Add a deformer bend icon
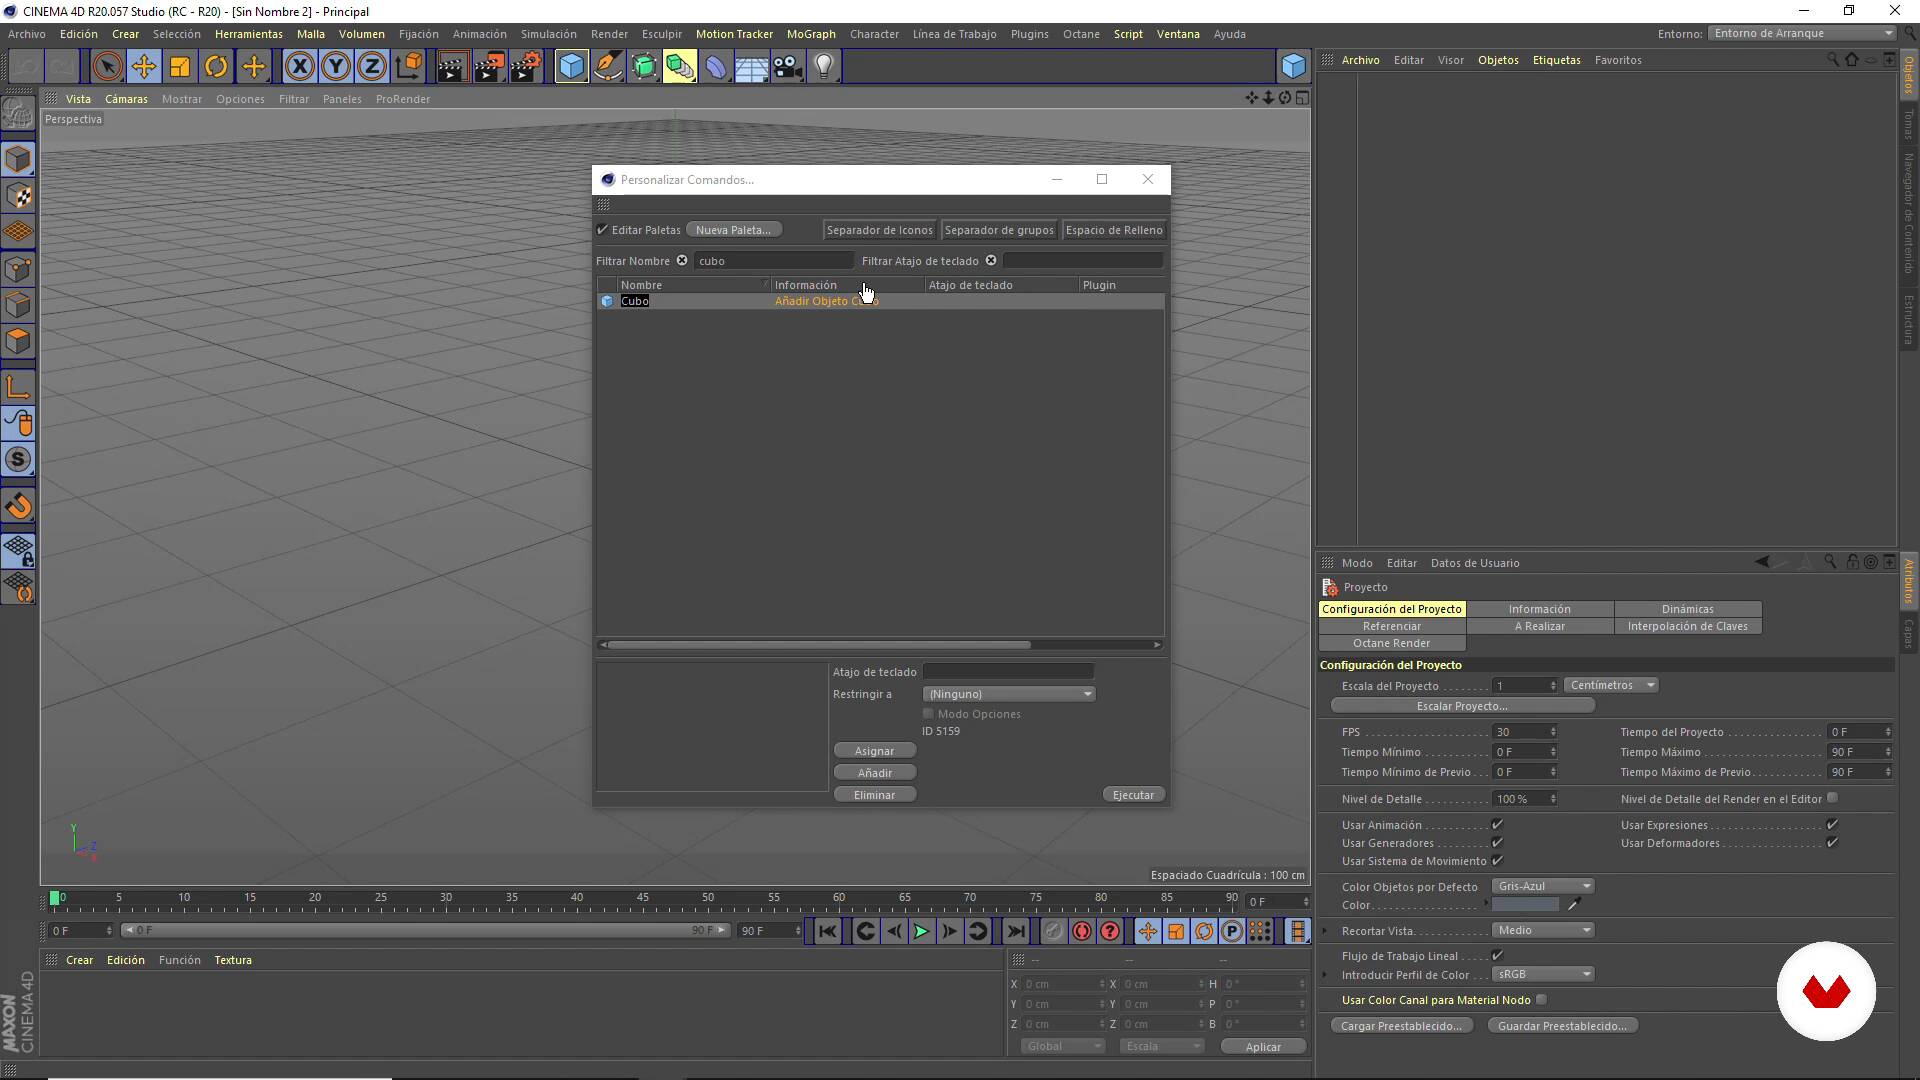The width and height of the screenshot is (1920, 1080). click(x=716, y=67)
